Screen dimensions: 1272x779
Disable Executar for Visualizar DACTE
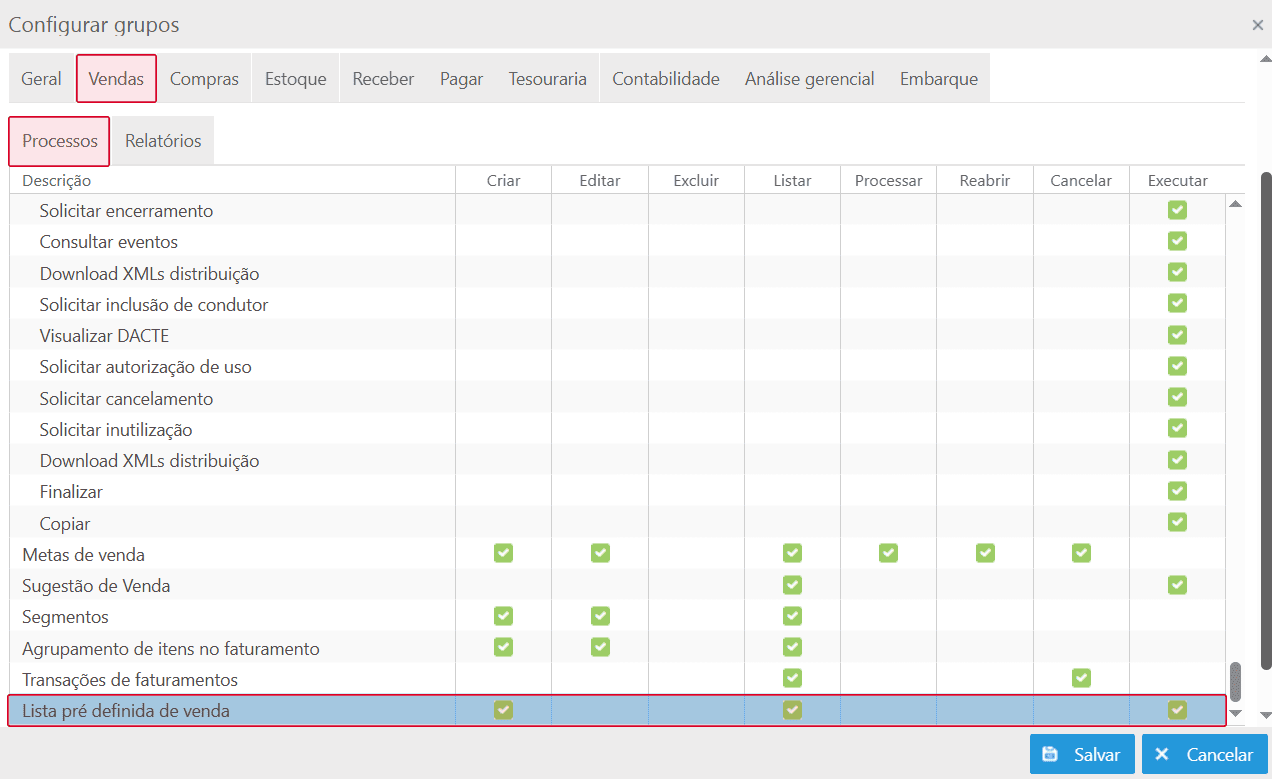(1177, 335)
